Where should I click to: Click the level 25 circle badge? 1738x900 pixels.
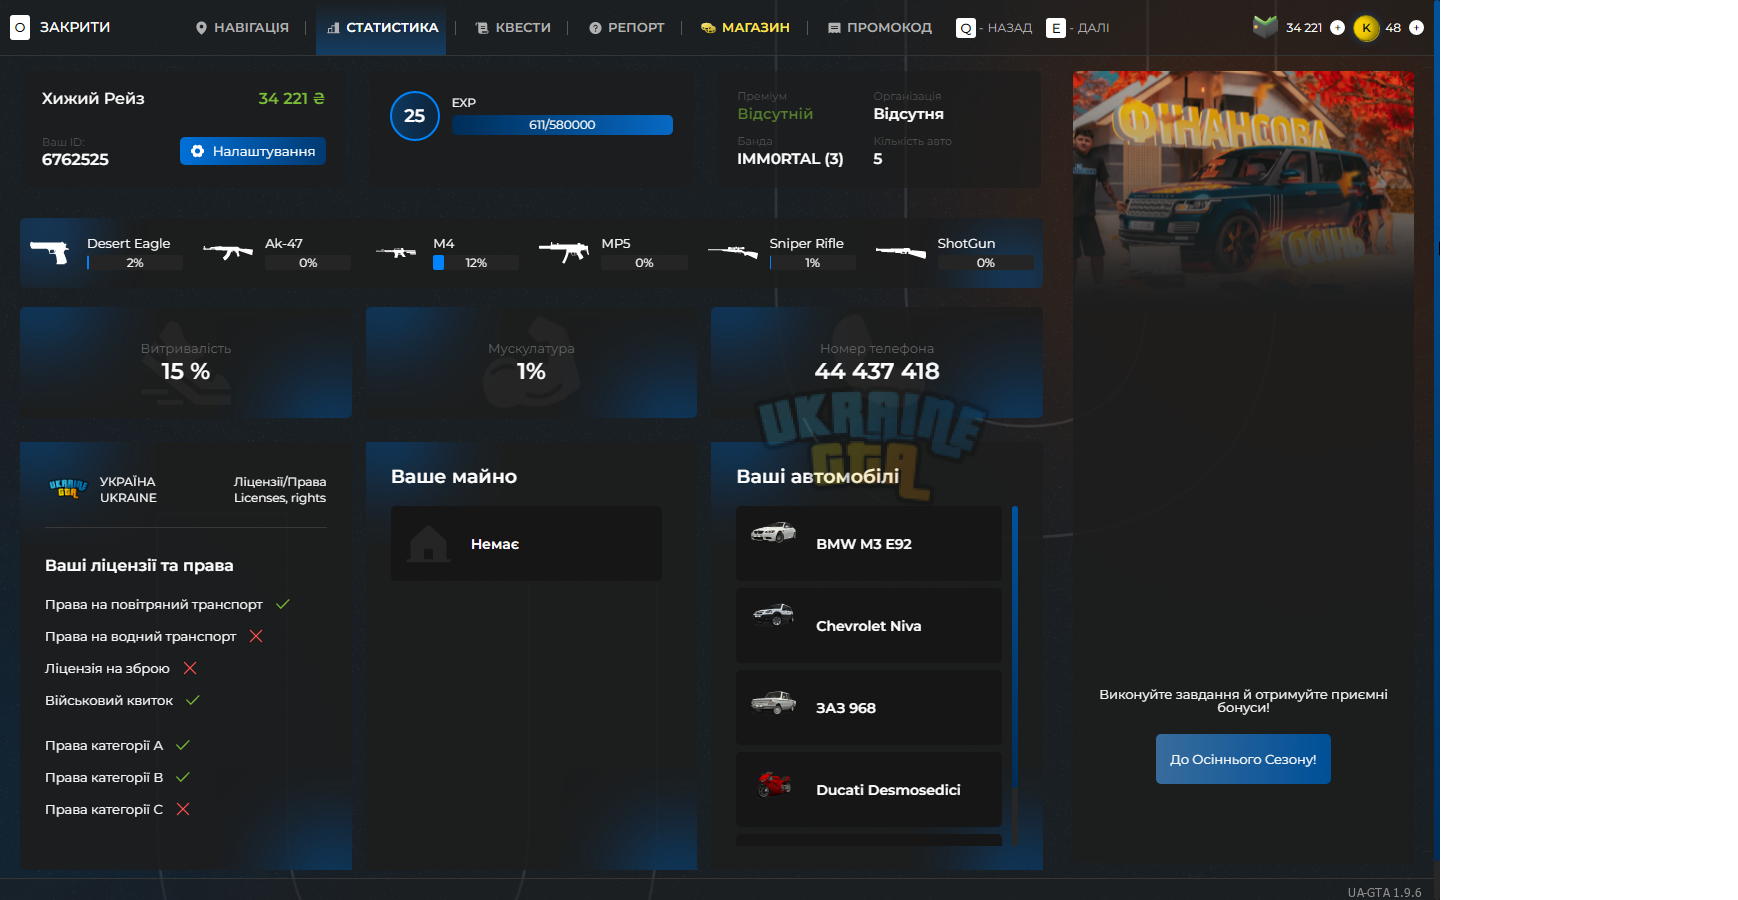point(415,116)
